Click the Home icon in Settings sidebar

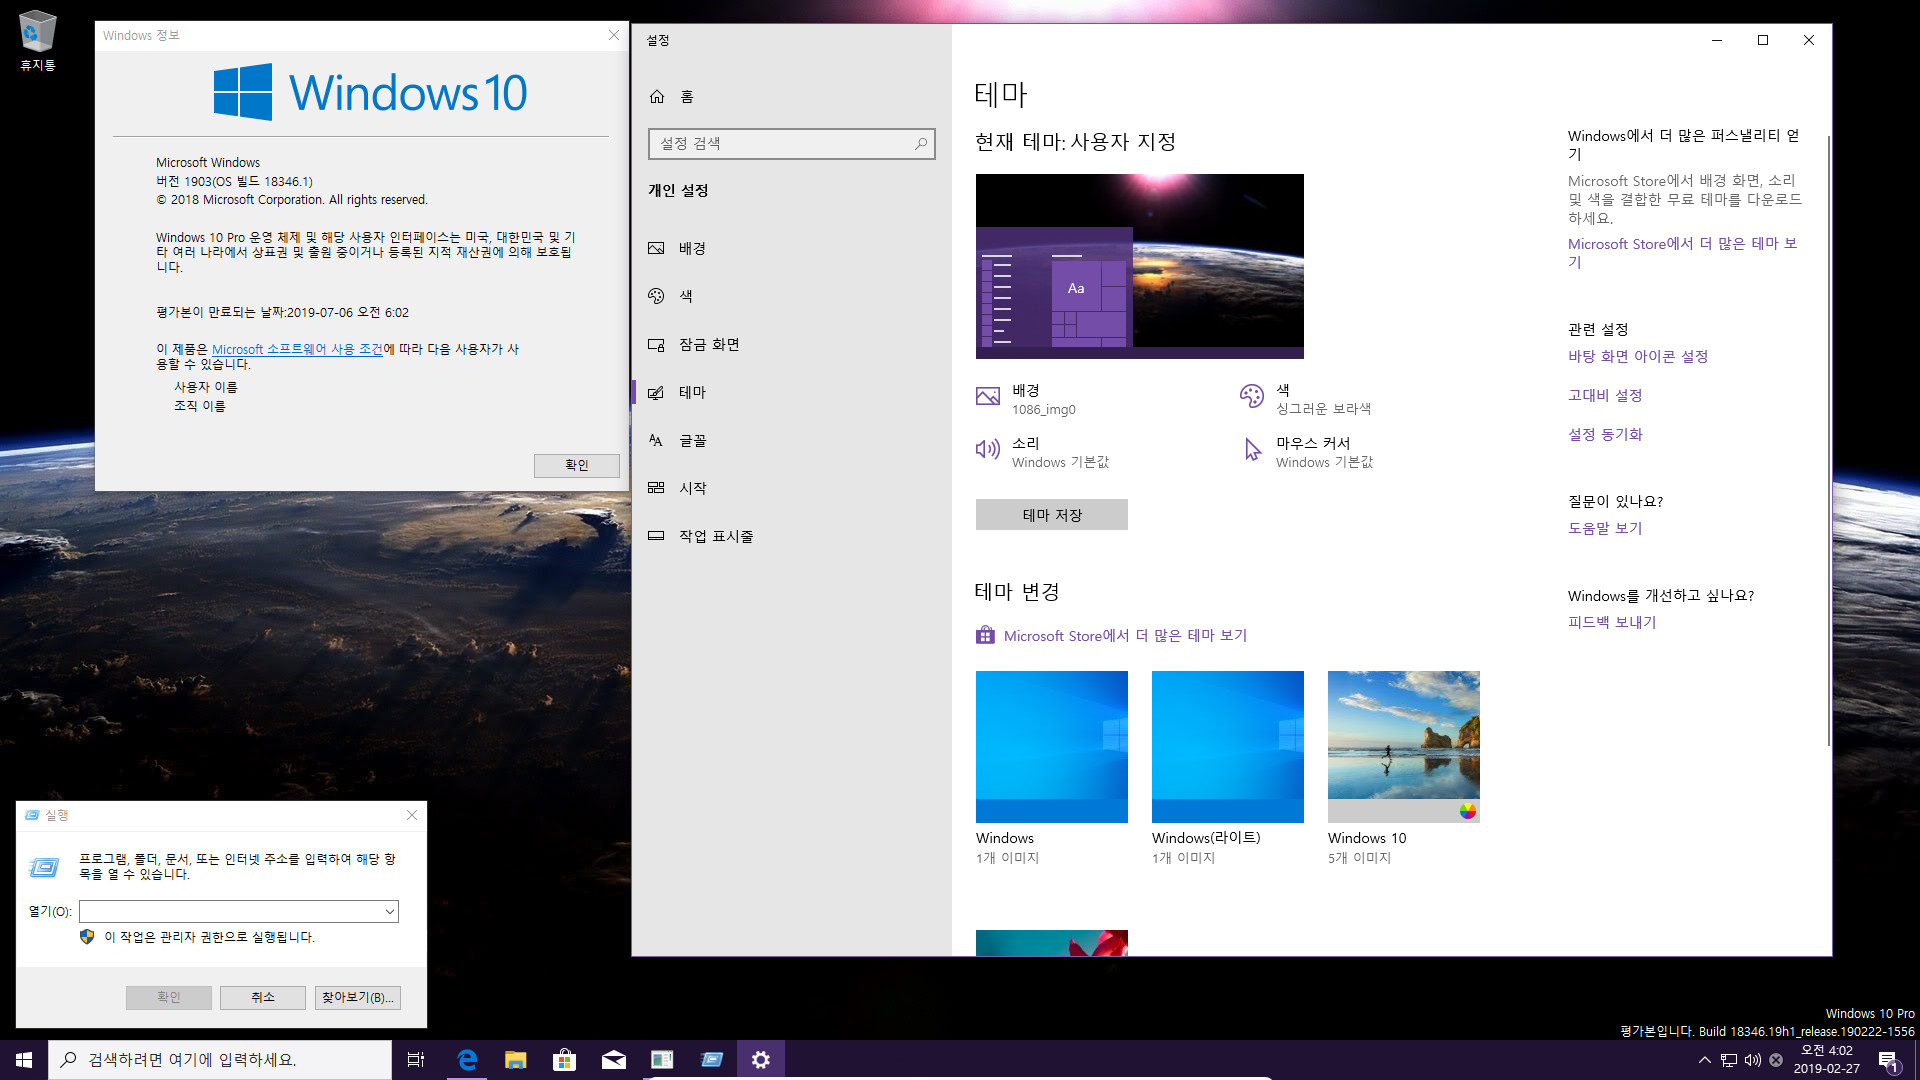point(657,96)
